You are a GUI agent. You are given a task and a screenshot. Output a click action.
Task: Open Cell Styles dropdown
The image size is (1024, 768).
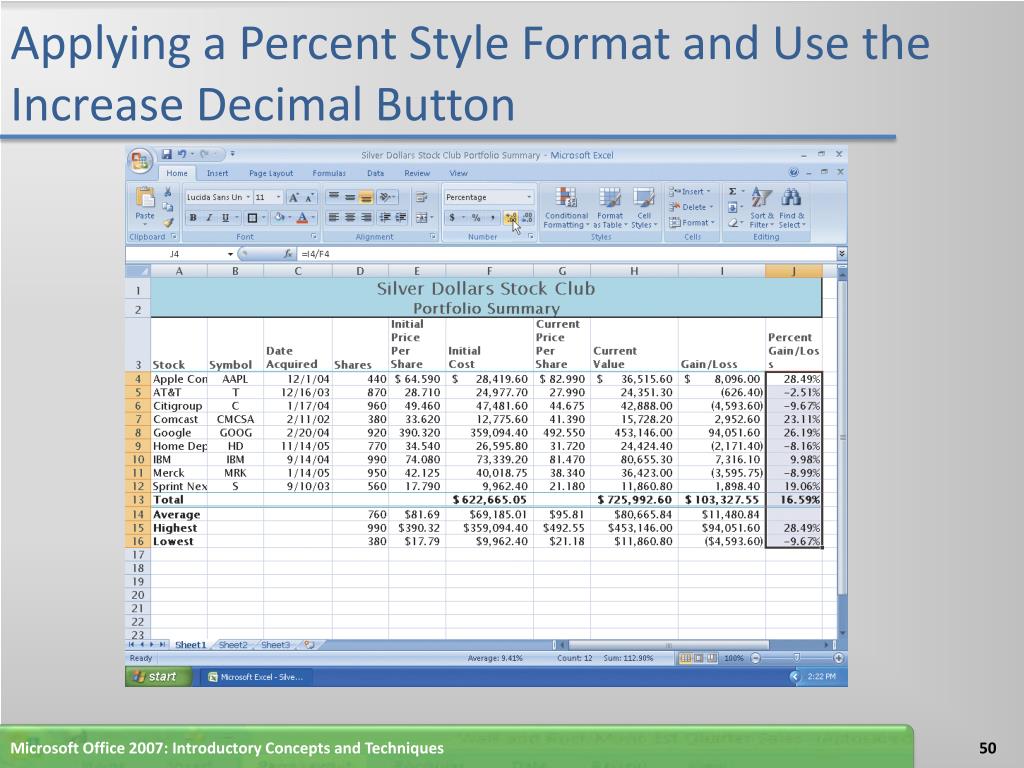point(644,208)
